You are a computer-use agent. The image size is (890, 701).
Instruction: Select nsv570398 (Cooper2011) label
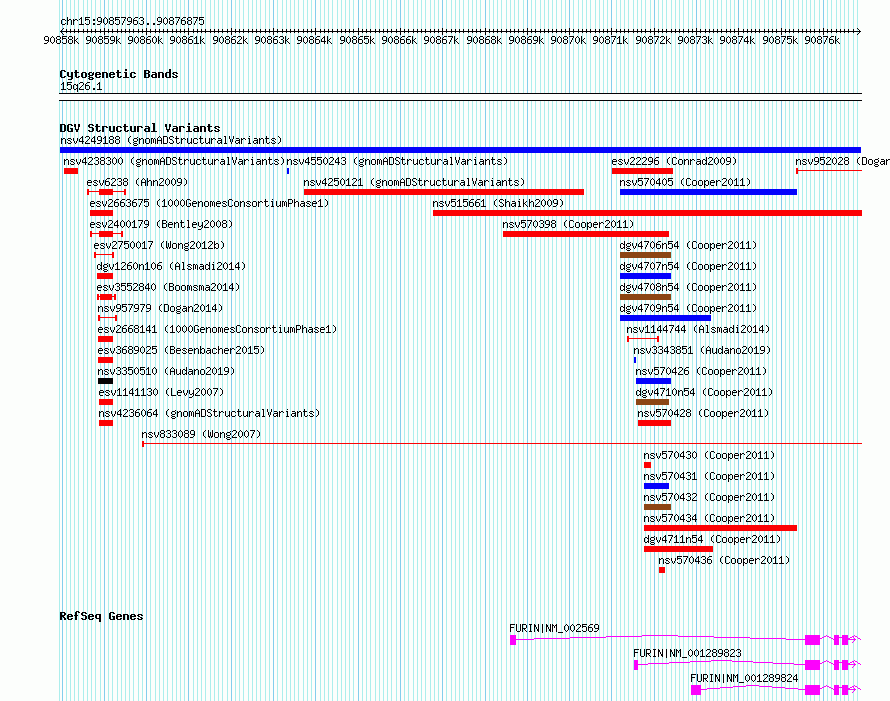click(568, 224)
